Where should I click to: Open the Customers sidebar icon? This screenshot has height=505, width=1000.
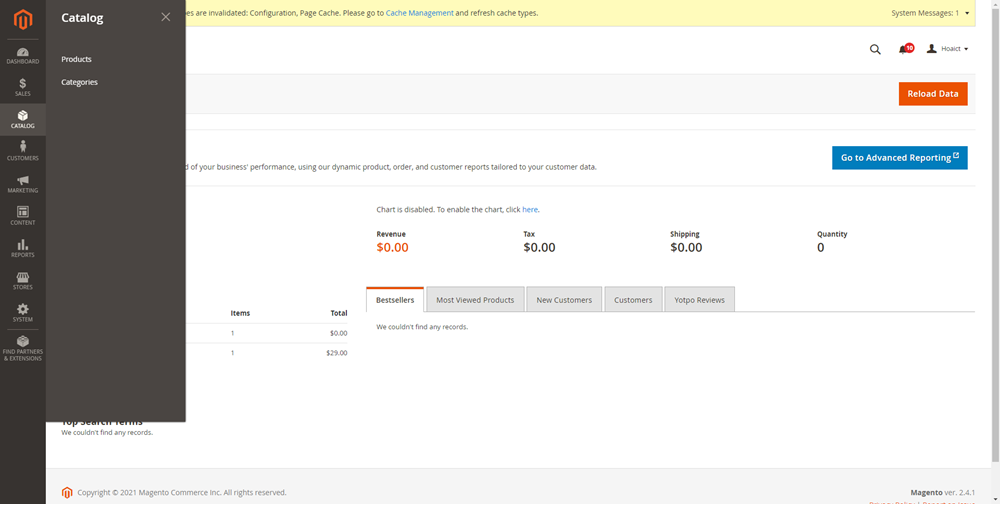coord(22,151)
